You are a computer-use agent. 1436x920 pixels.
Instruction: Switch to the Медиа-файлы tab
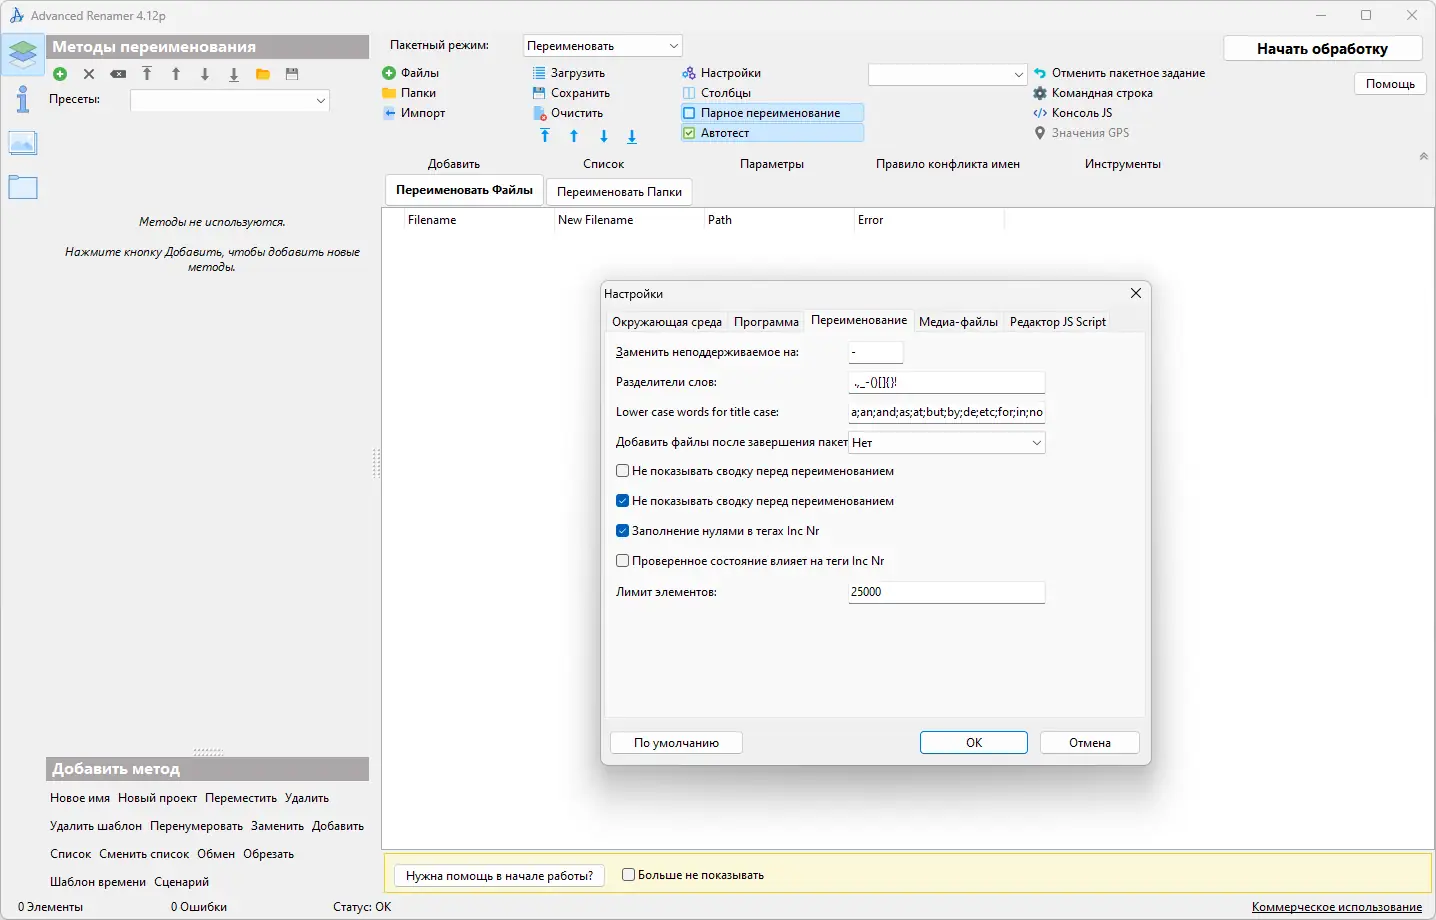(958, 322)
